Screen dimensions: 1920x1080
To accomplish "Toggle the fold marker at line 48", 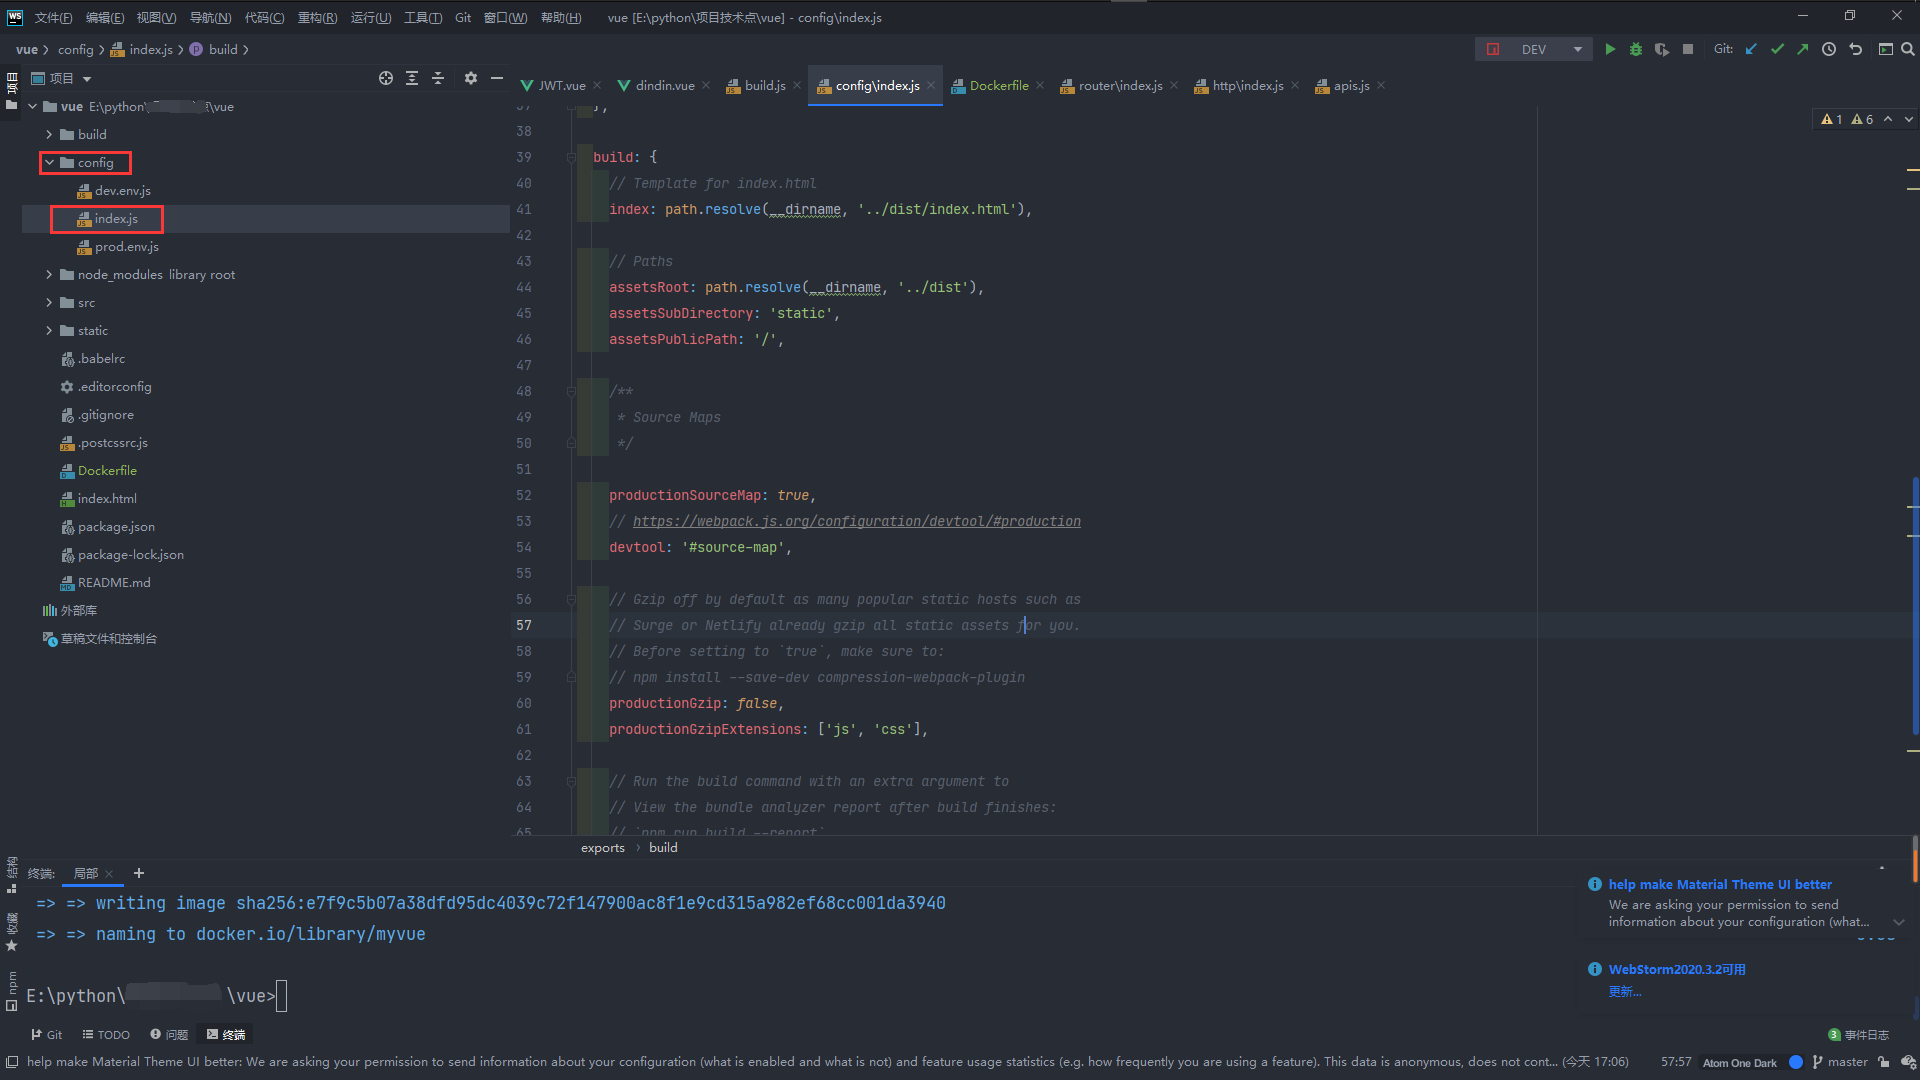I will pyautogui.click(x=571, y=391).
